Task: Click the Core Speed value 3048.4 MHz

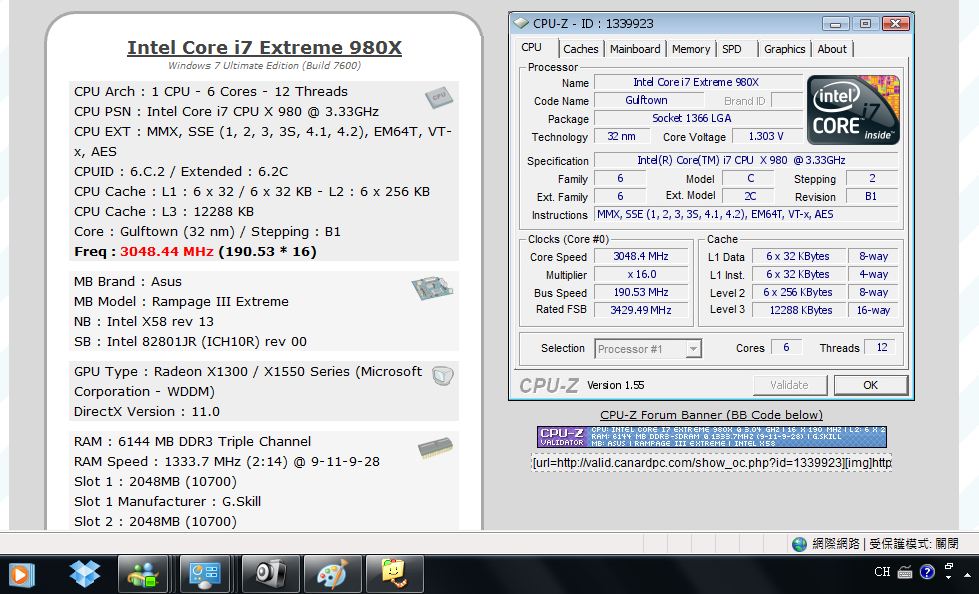Action: pyautogui.click(x=641, y=256)
